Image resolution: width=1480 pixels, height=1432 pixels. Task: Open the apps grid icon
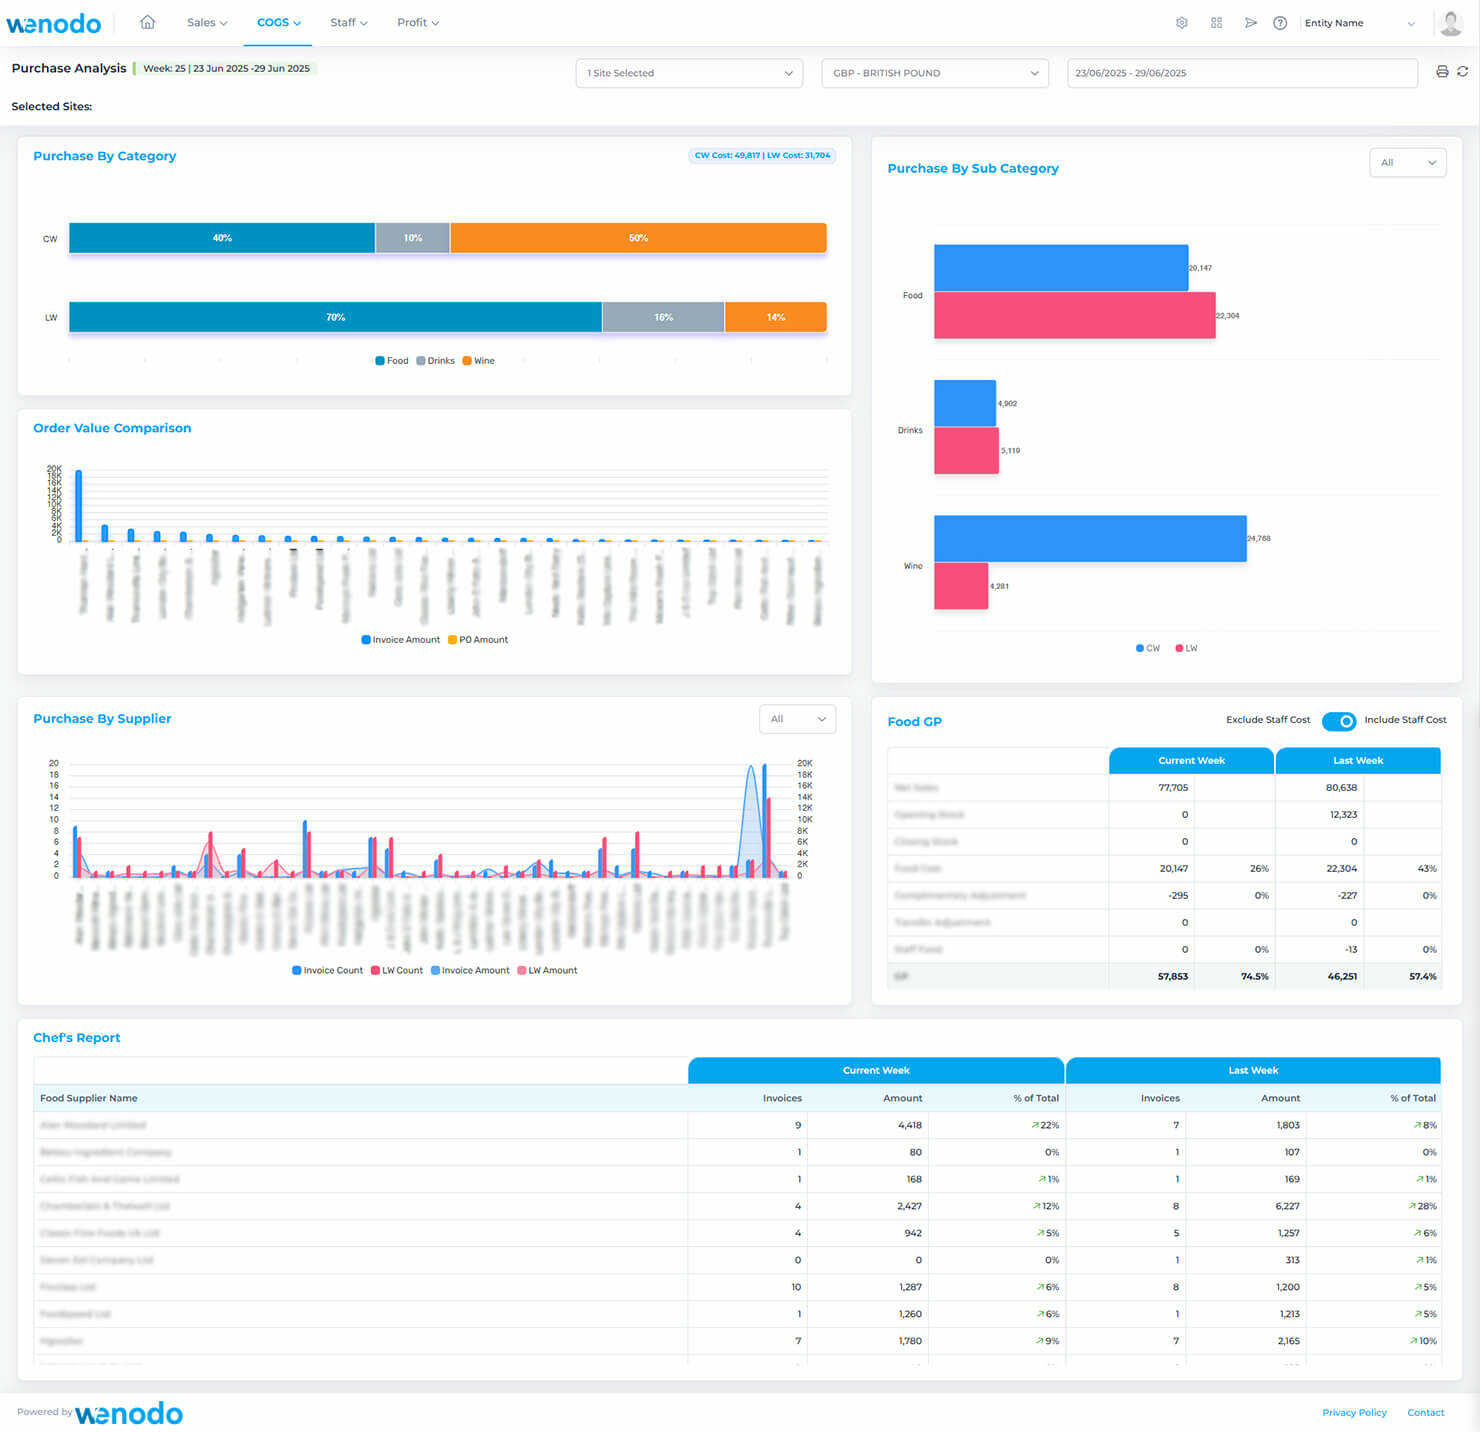(1216, 22)
